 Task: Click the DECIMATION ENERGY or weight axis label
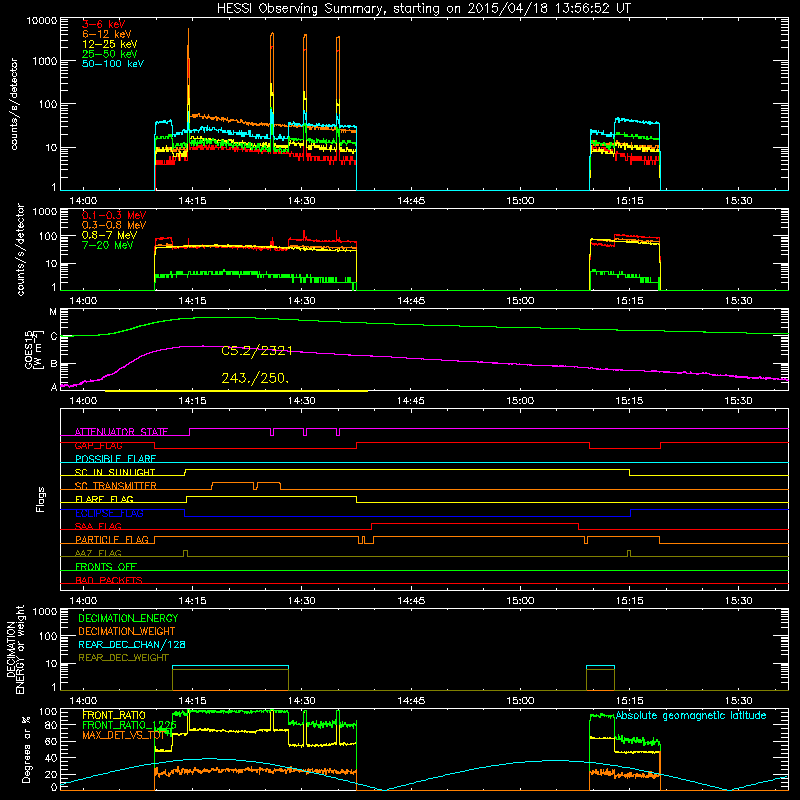(15, 649)
